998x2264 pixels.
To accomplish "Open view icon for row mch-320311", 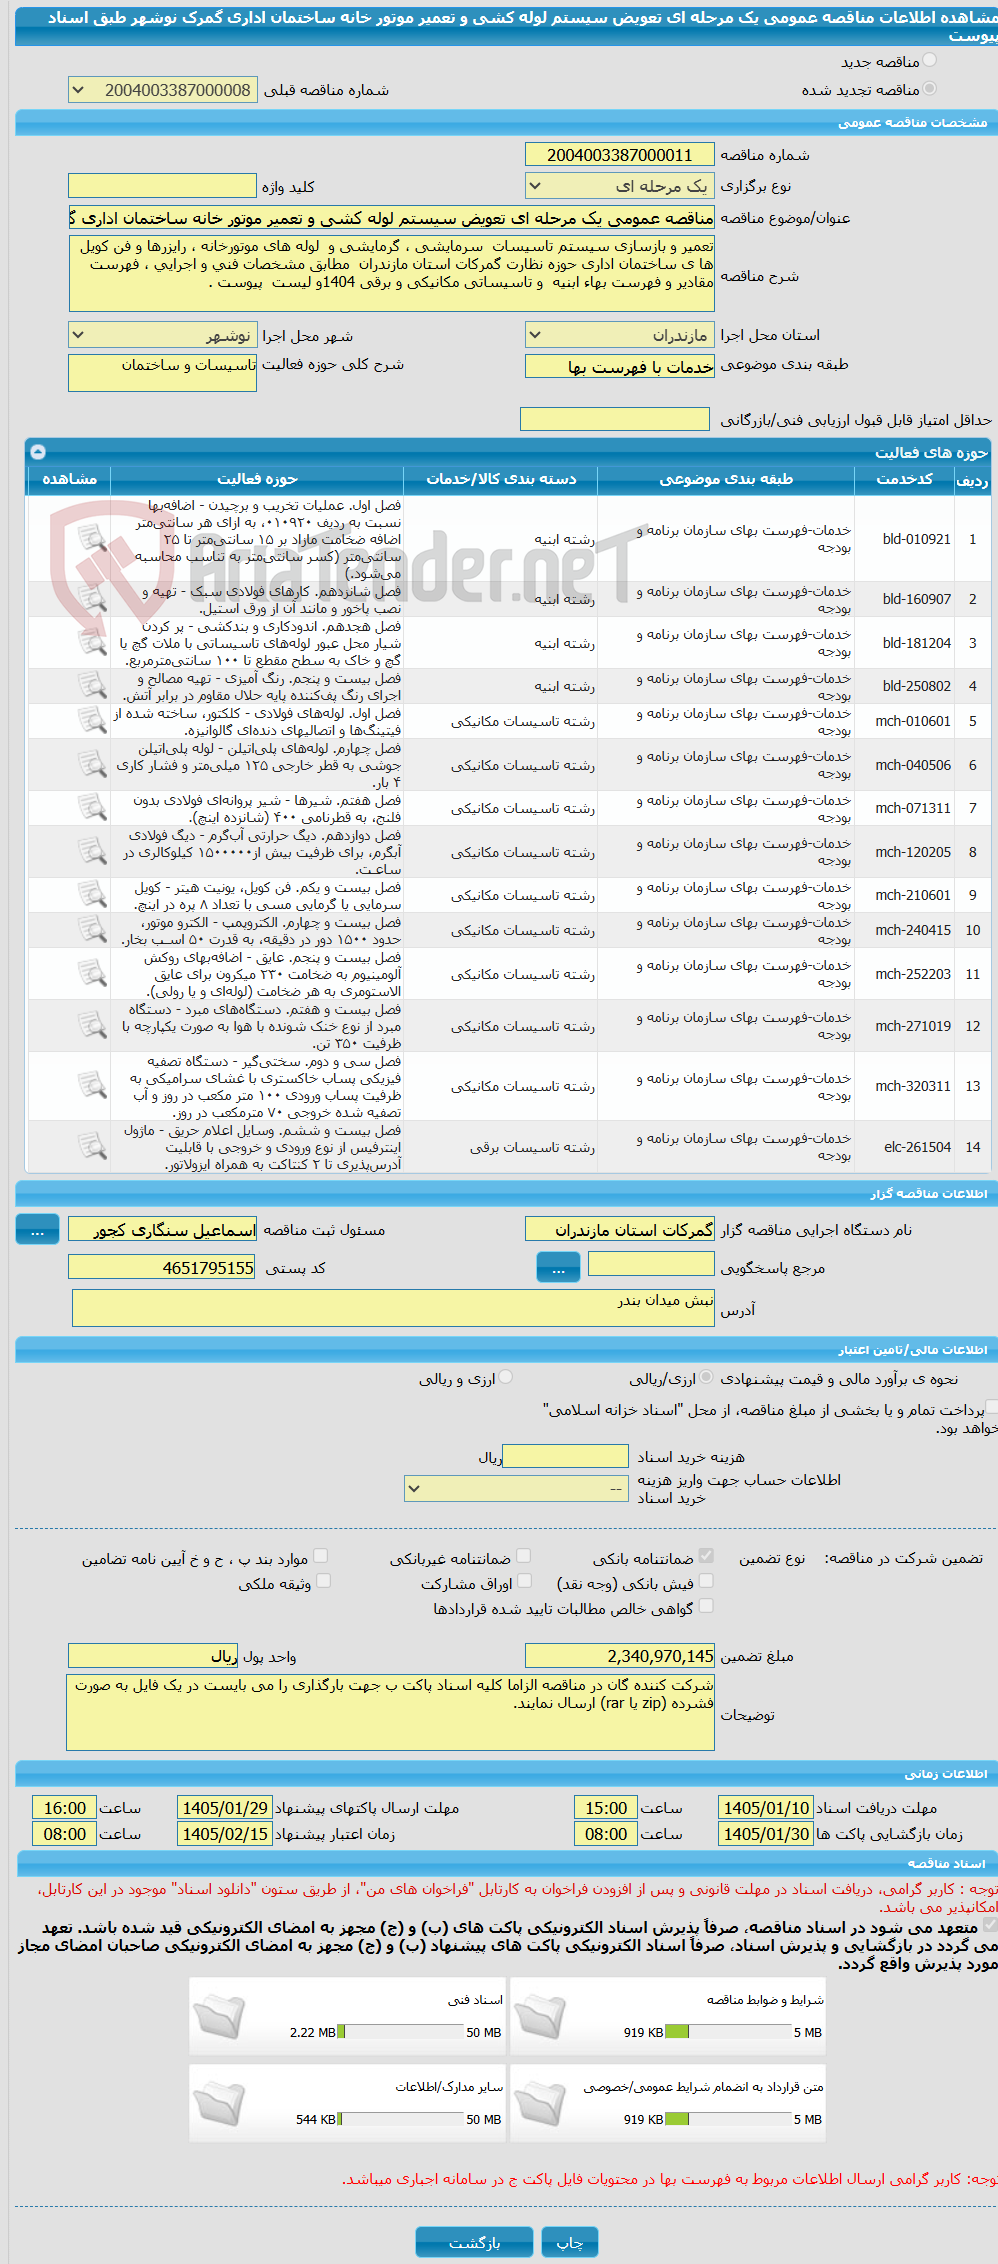I will [92, 1085].
